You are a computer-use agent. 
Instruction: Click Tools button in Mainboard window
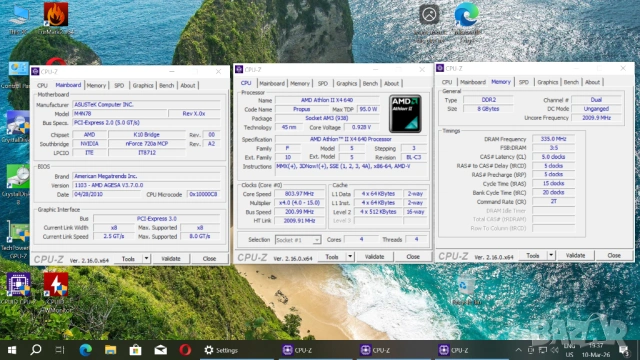point(128,258)
